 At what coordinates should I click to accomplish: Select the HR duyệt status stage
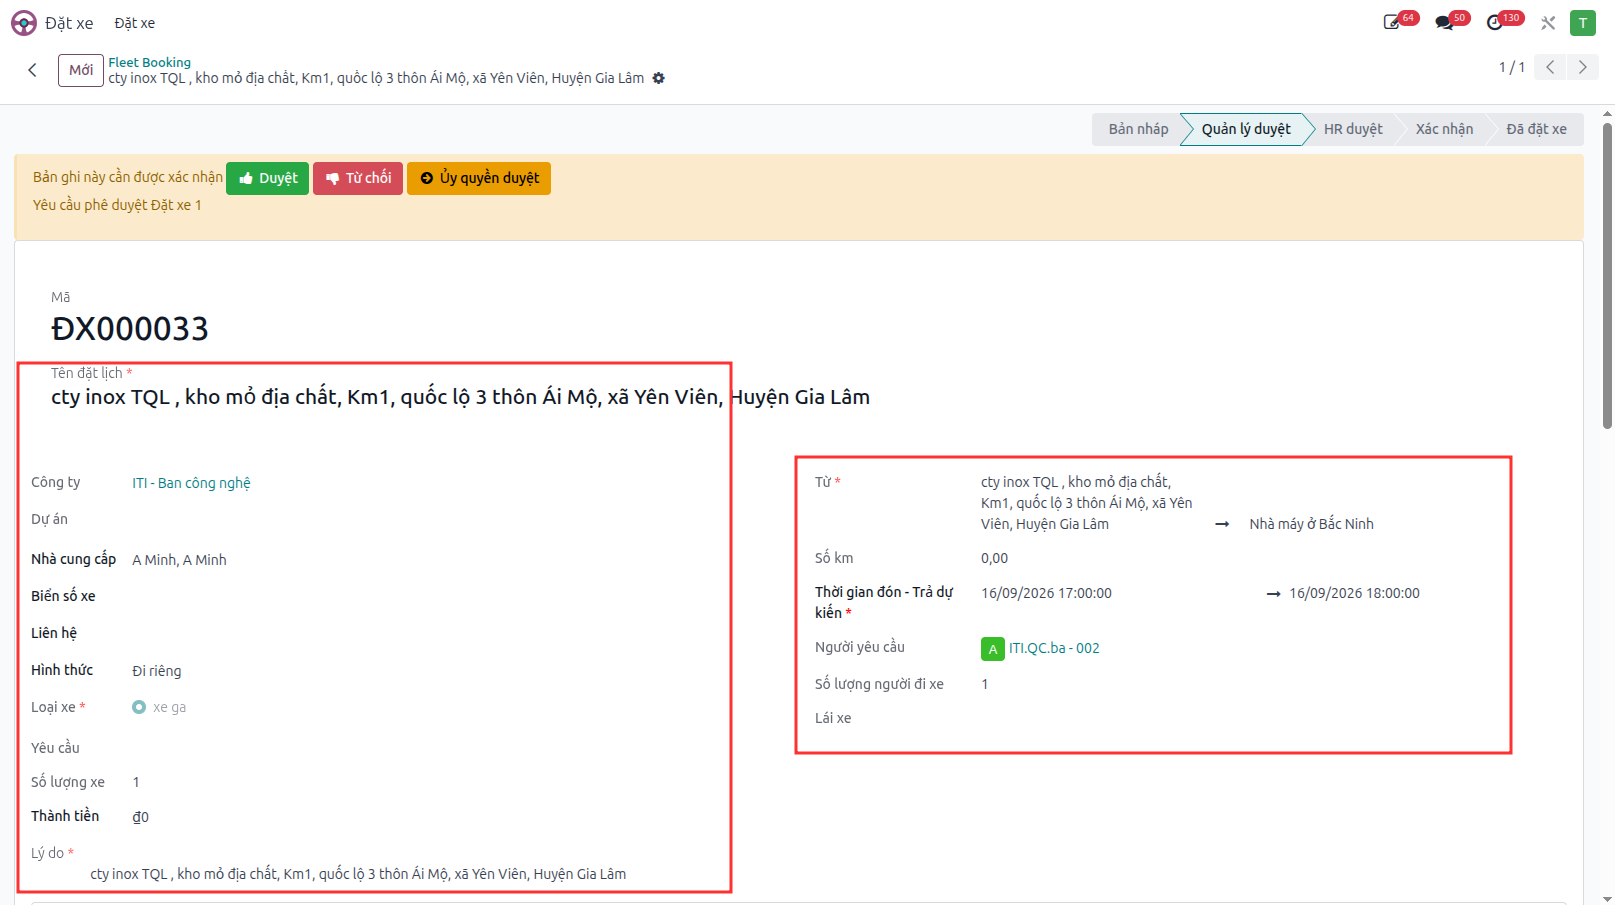pos(1352,129)
